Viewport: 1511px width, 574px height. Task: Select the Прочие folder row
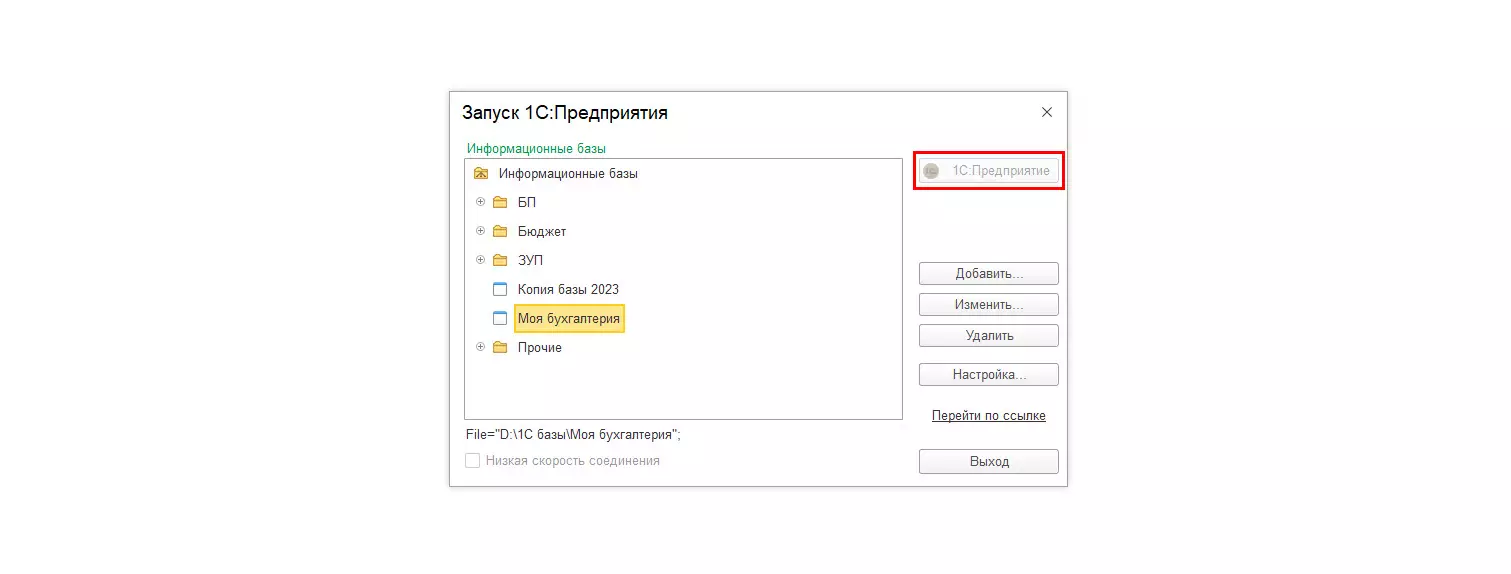(x=540, y=347)
